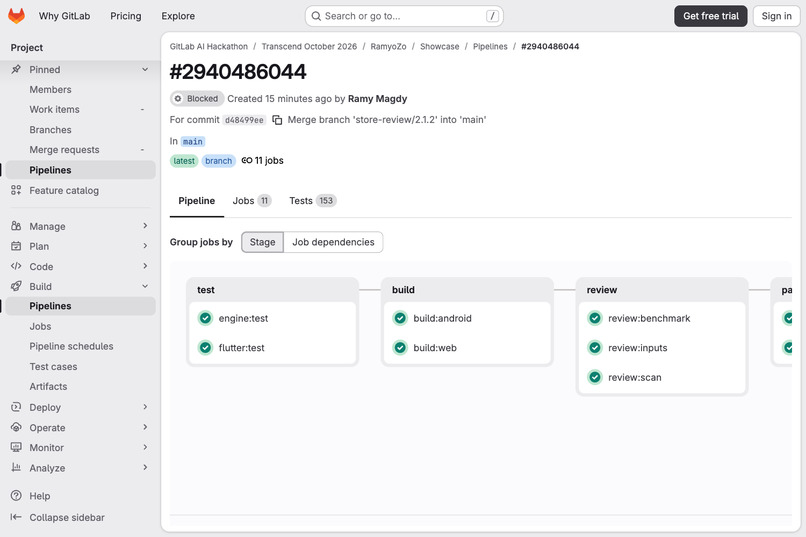
Task: Expand the Plan section chevron
Action: [145, 246]
